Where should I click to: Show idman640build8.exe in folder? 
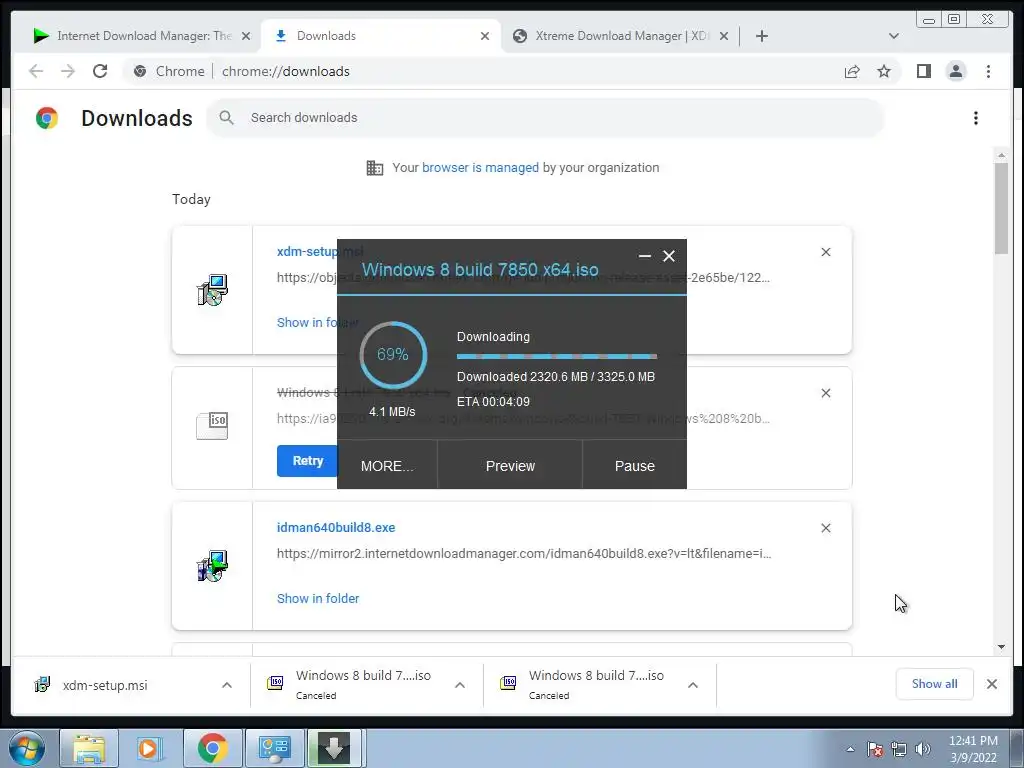318,598
